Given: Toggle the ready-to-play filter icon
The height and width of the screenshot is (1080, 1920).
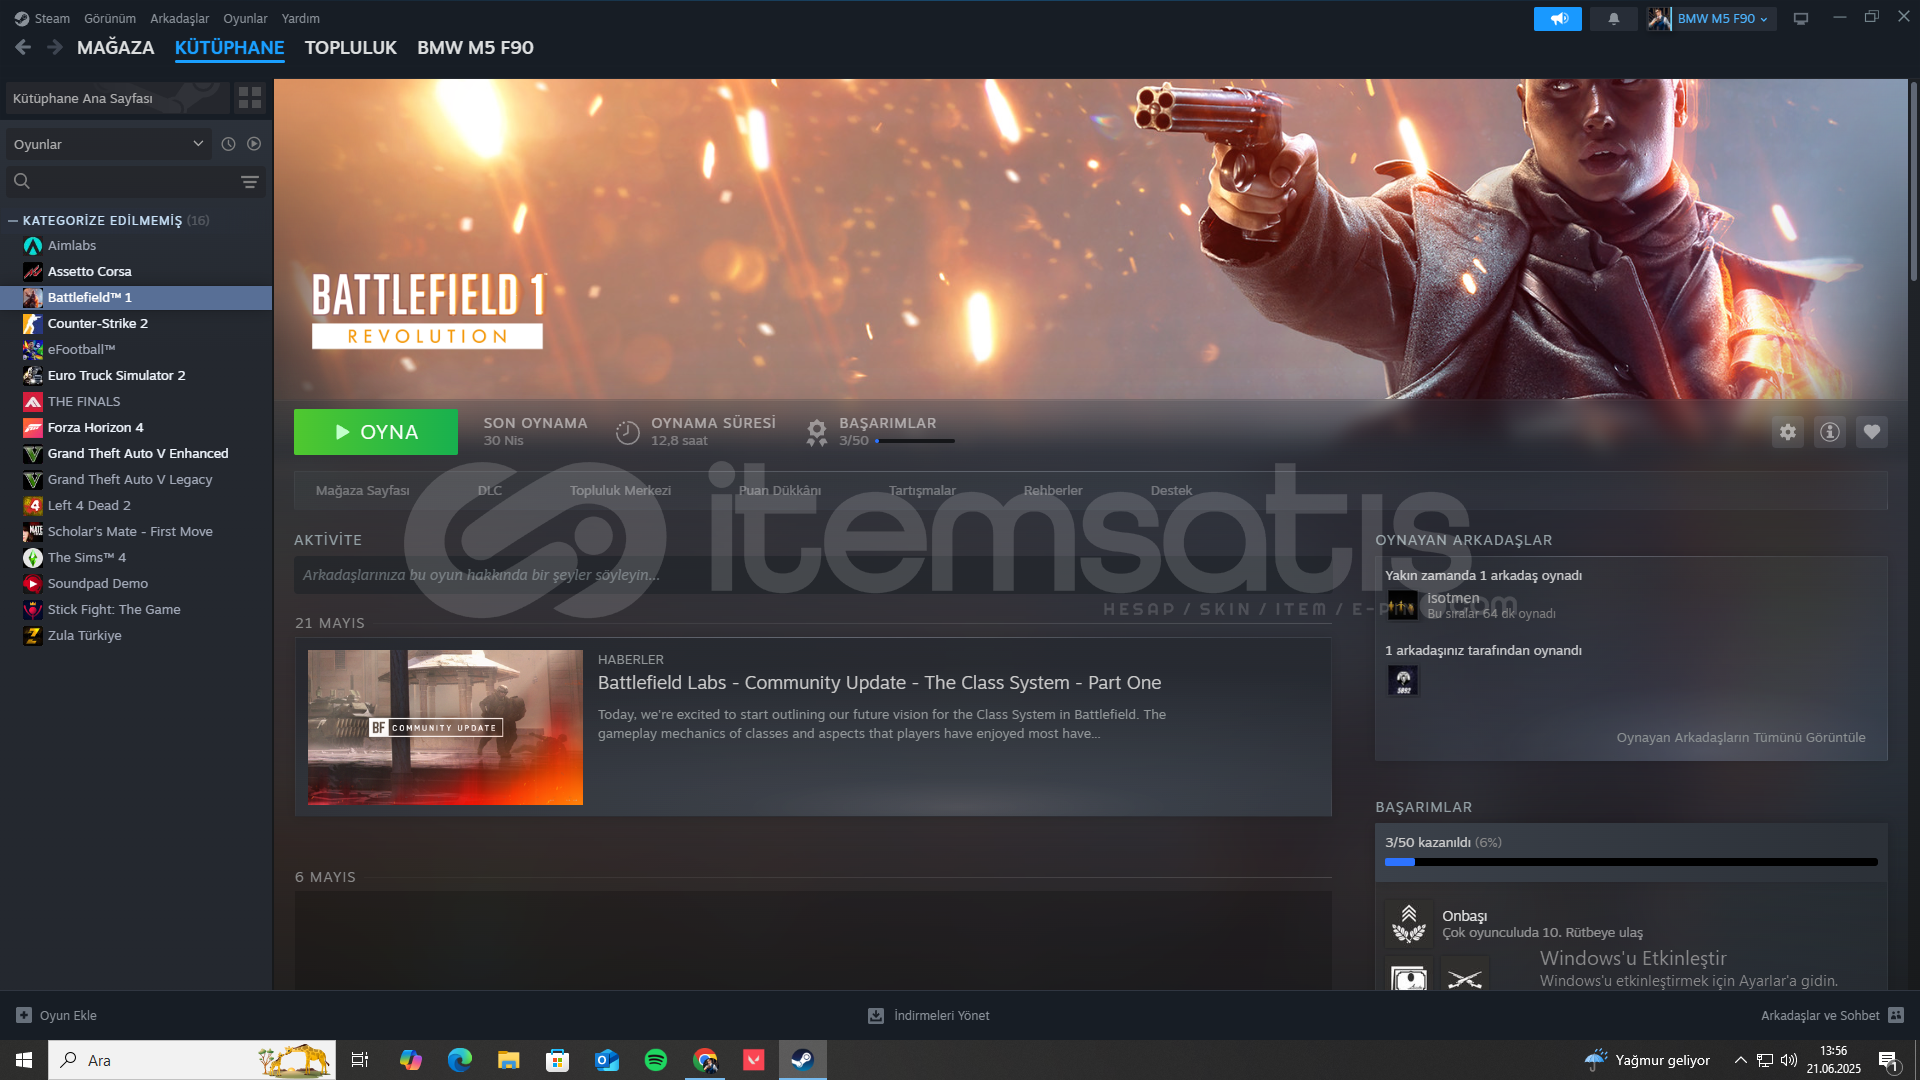Looking at the screenshot, I should click(x=254, y=144).
